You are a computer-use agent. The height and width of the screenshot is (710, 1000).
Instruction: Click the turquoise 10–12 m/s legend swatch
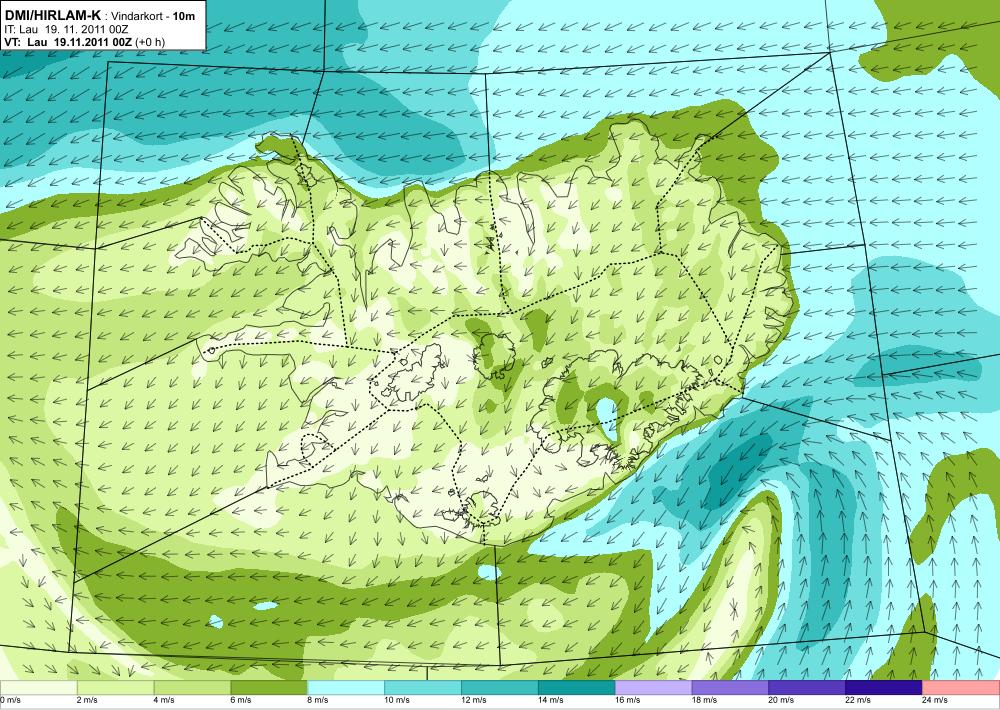coord(423,688)
